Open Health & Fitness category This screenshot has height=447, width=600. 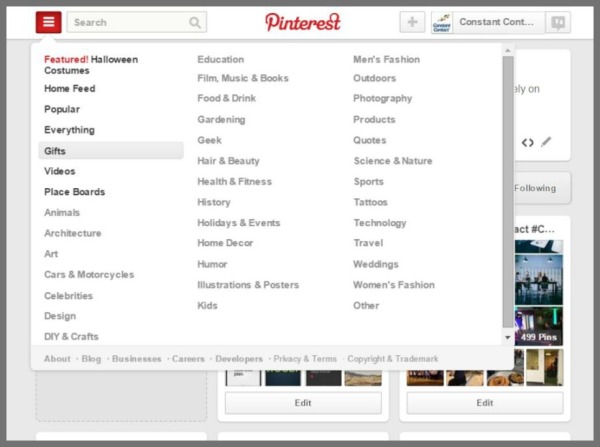pyautogui.click(x=235, y=181)
